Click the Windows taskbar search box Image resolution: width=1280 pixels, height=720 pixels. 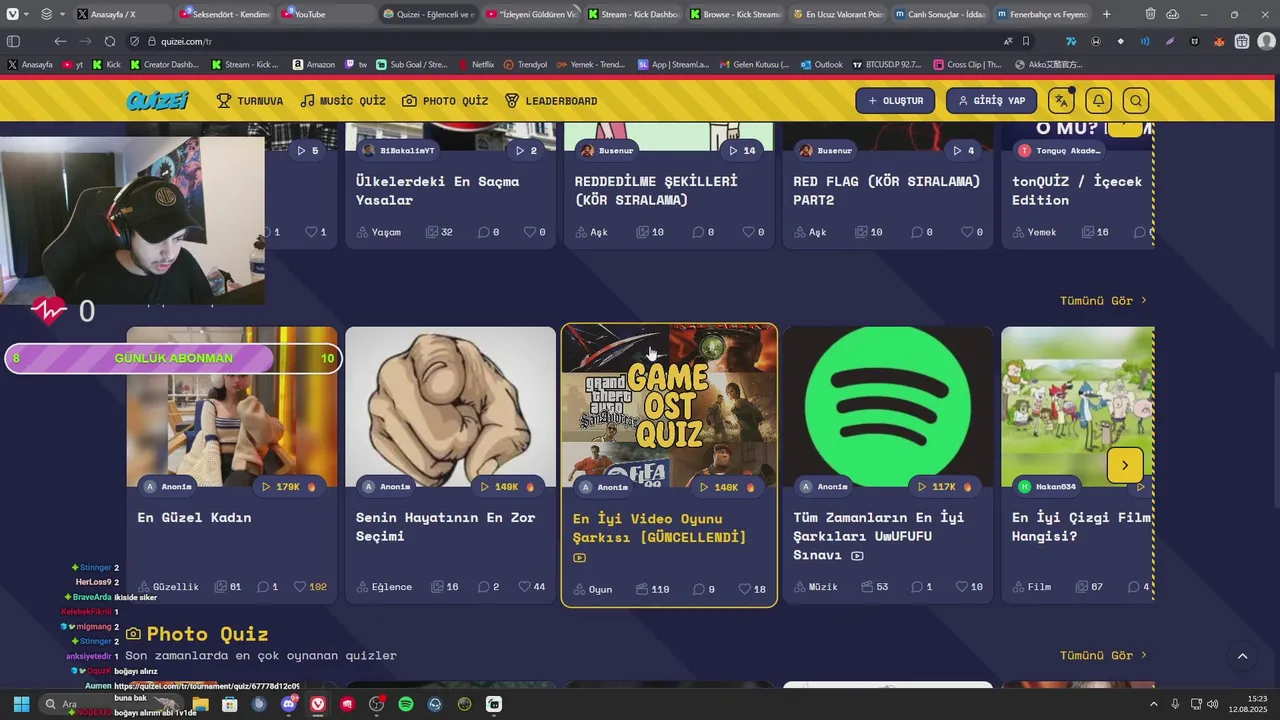110,704
